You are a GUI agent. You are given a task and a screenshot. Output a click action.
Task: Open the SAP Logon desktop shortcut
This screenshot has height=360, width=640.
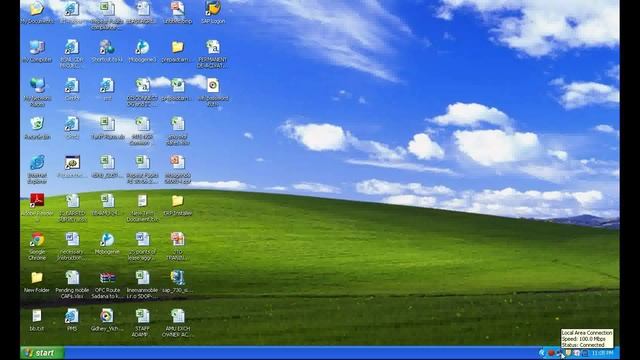click(213, 9)
